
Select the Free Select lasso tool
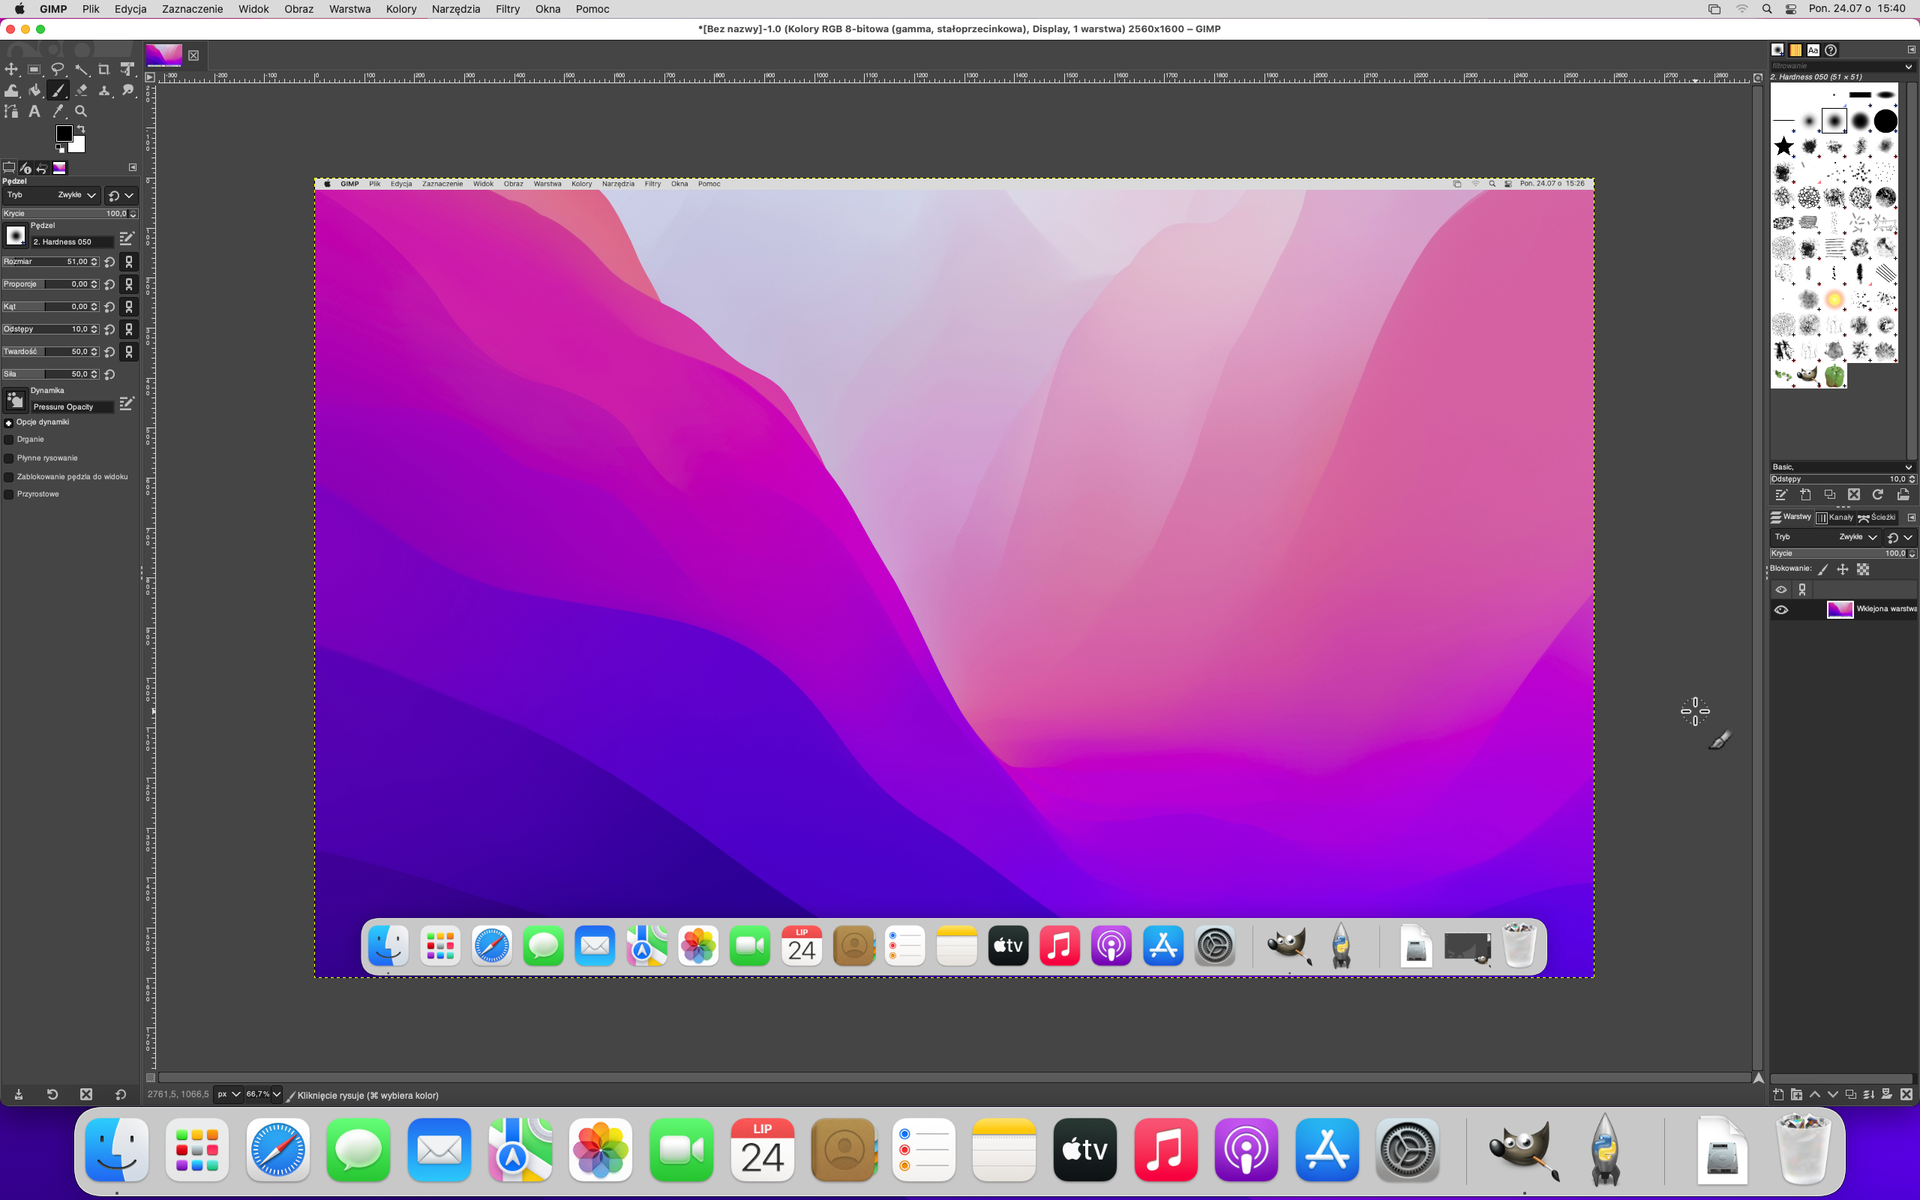tap(58, 69)
